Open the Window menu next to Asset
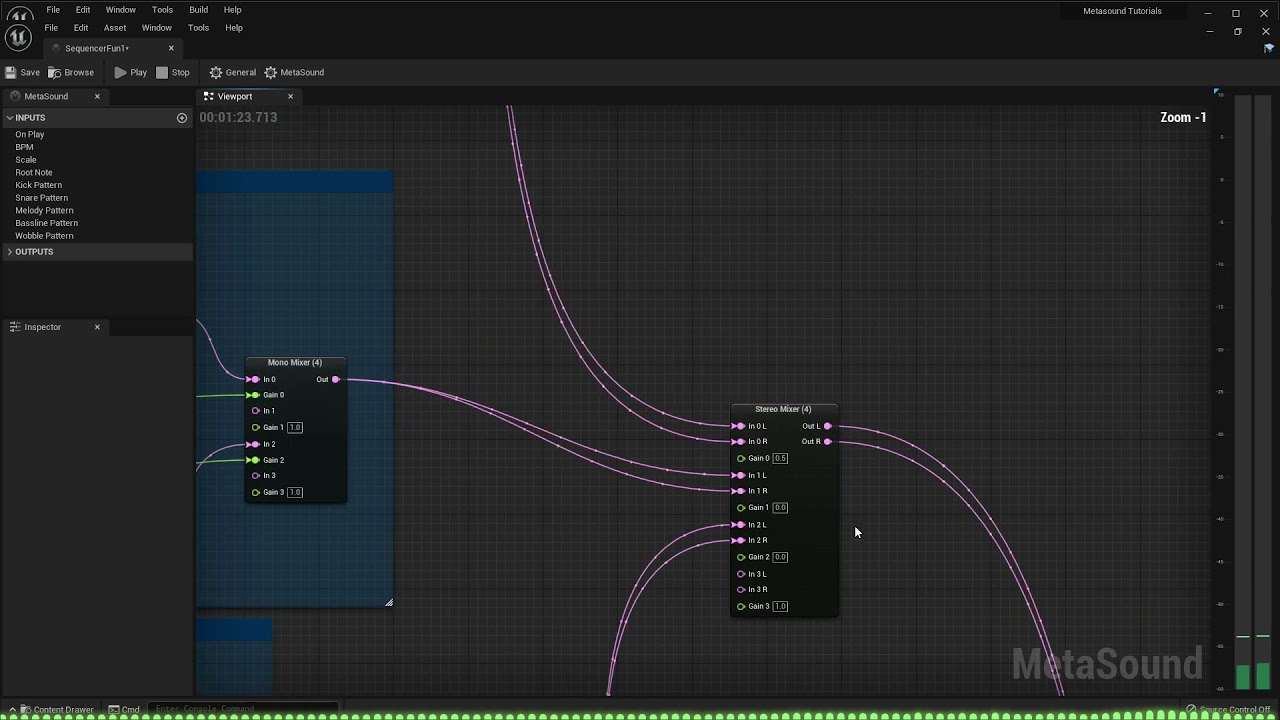This screenshot has height=720, width=1280. click(x=156, y=28)
